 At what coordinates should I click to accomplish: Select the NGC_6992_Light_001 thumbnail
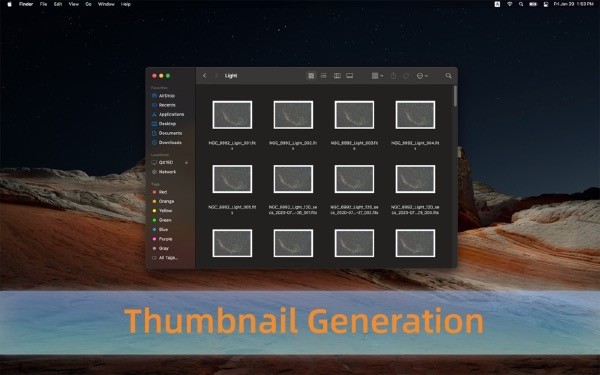(232, 115)
